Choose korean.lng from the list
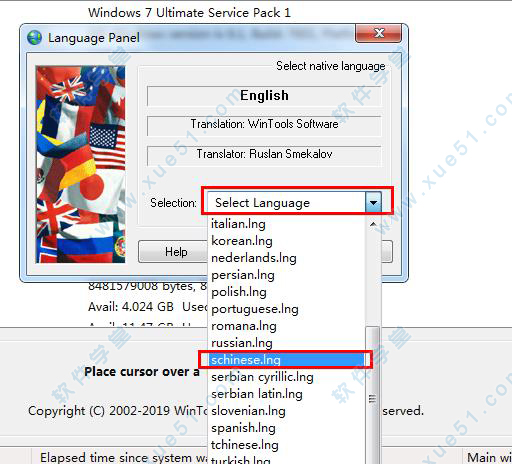 [x=287, y=241]
